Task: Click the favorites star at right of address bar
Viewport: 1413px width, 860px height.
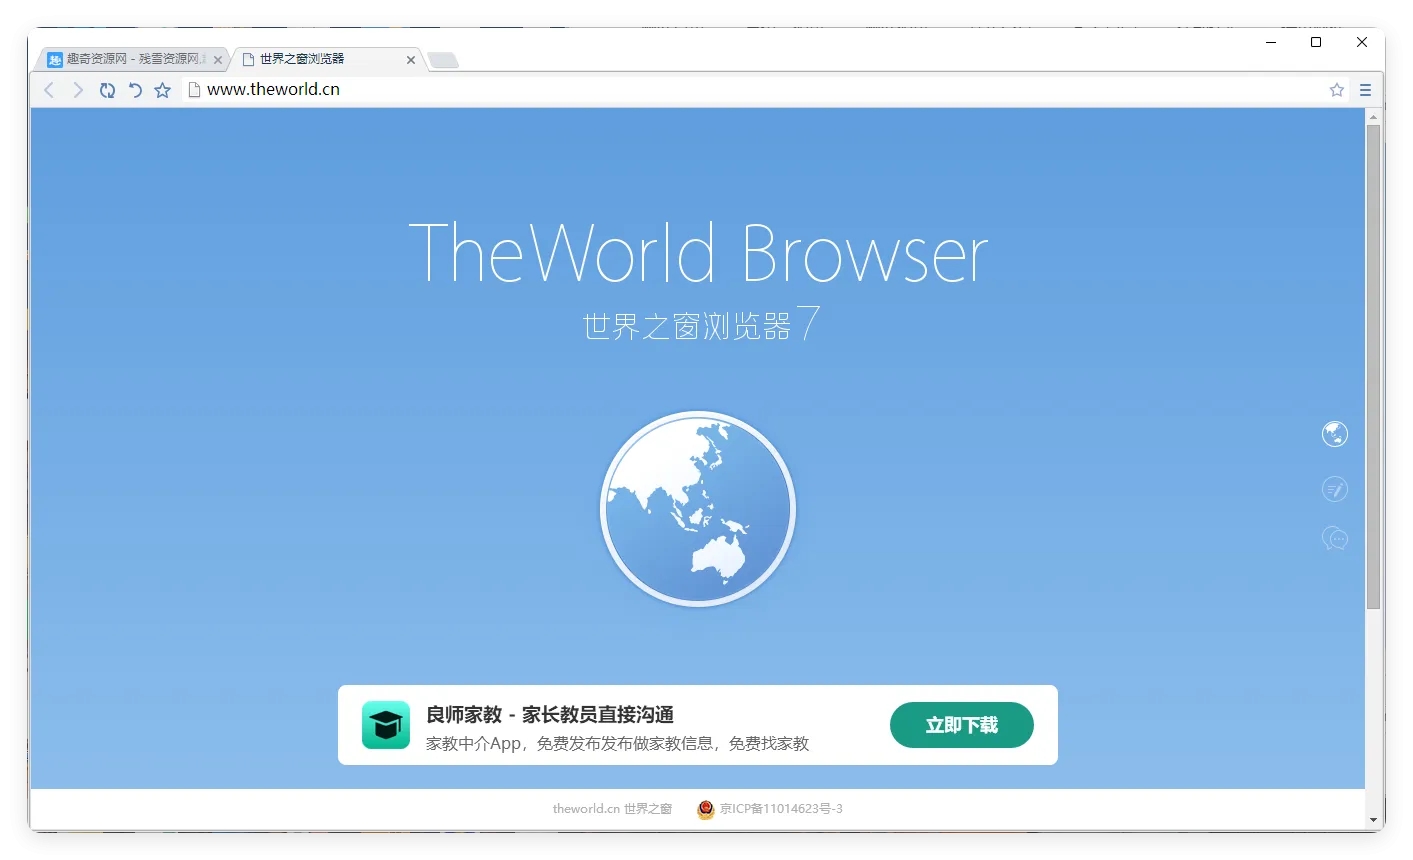Action: click(x=1337, y=89)
